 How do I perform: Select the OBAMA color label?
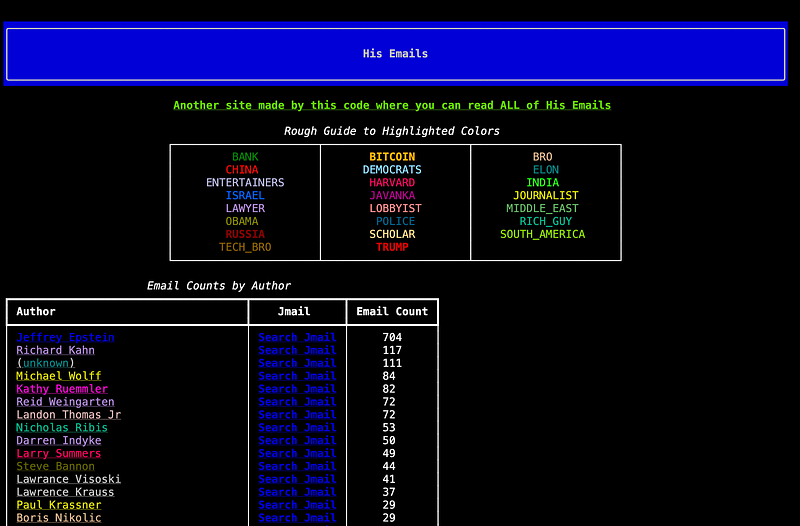(x=242, y=221)
